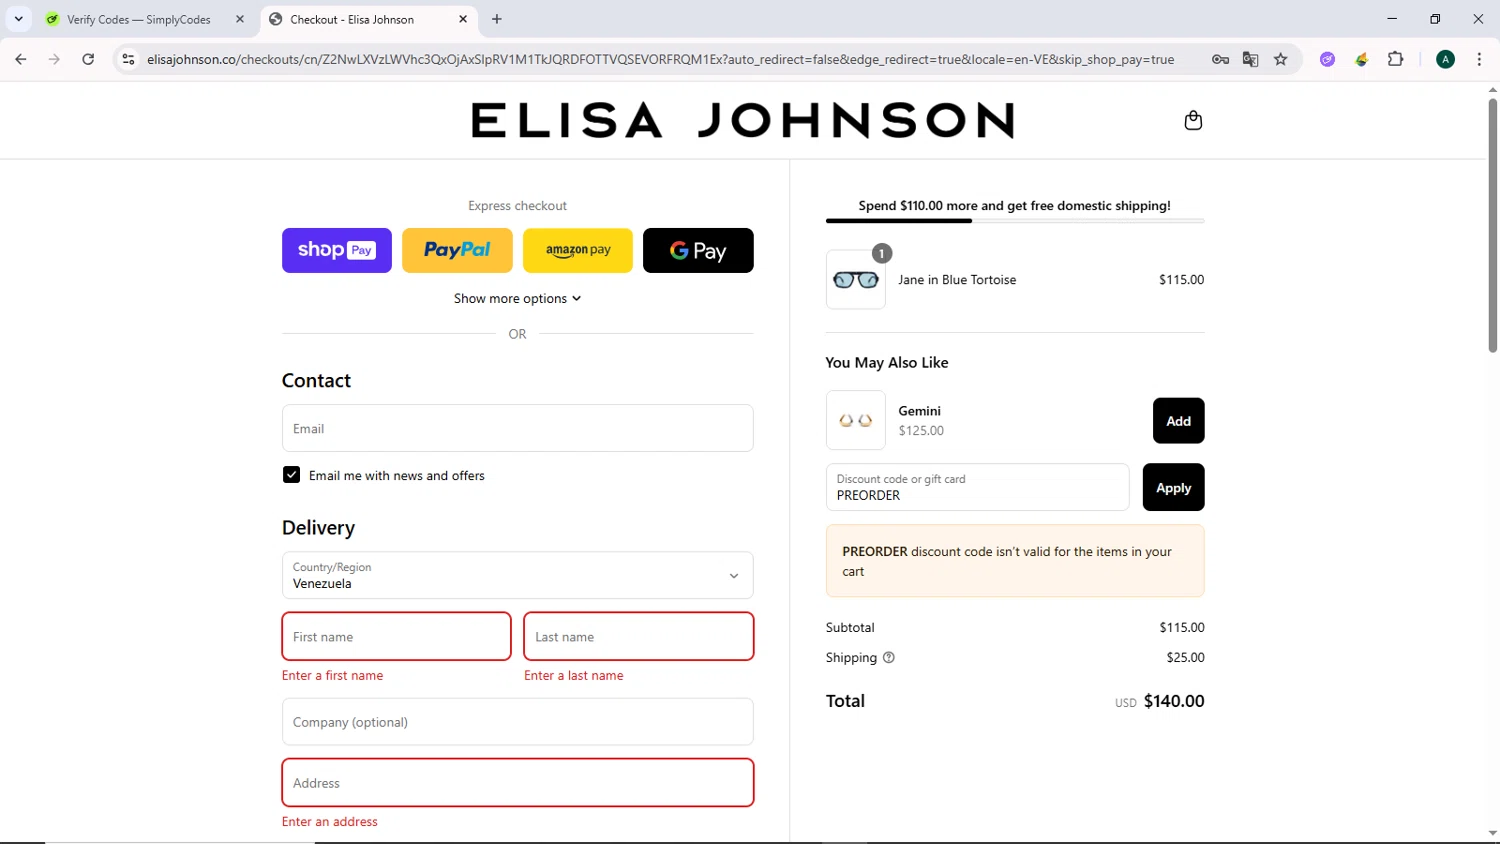Pay with Google Pay
Viewport: 1500px width, 844px height.
(698, 250)
